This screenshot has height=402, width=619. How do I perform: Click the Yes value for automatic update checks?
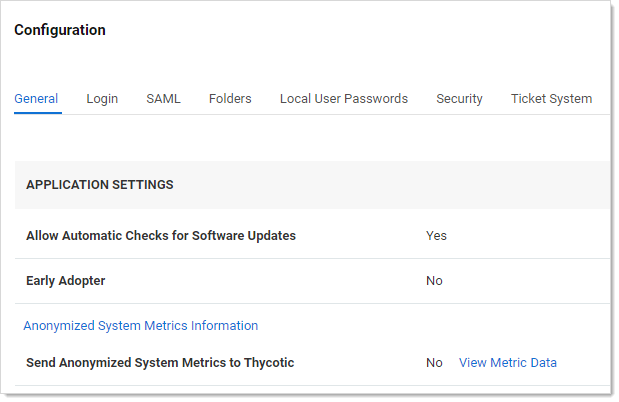click(x=436, y=236)
